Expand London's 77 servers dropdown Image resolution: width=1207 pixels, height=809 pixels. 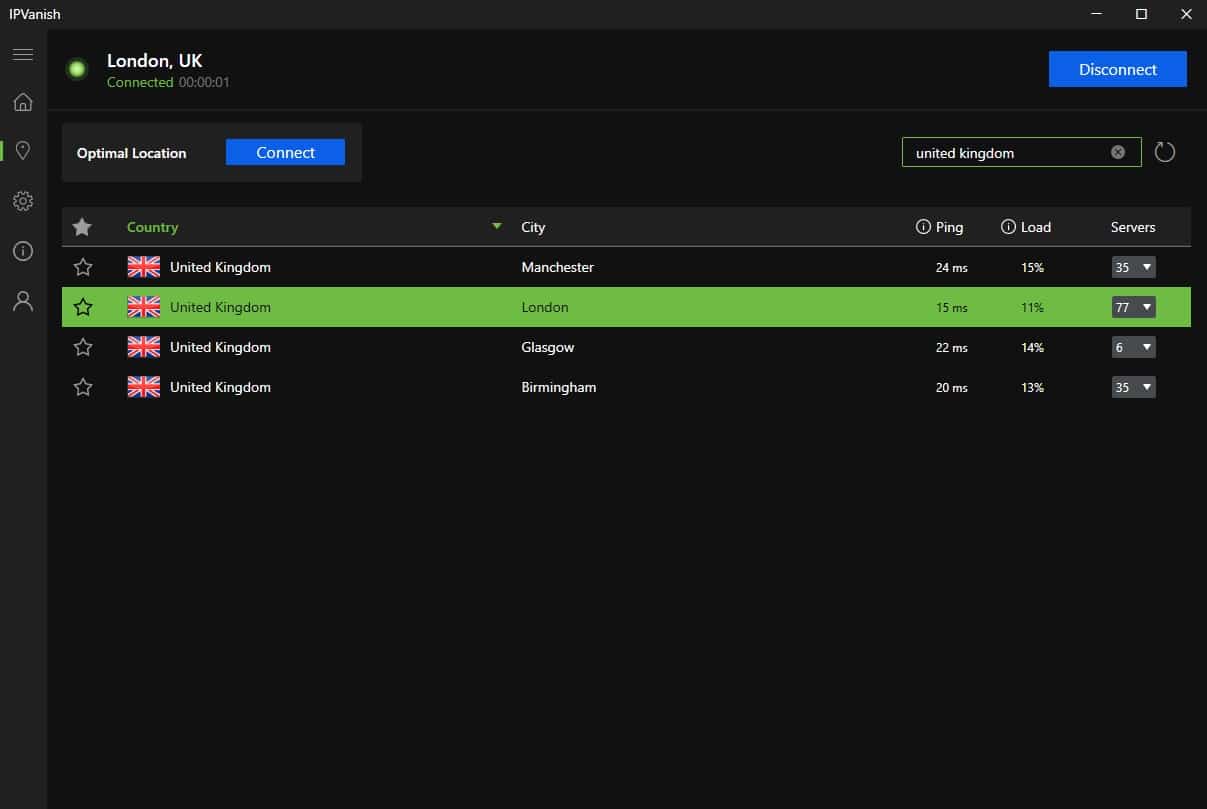(1134, 307)
